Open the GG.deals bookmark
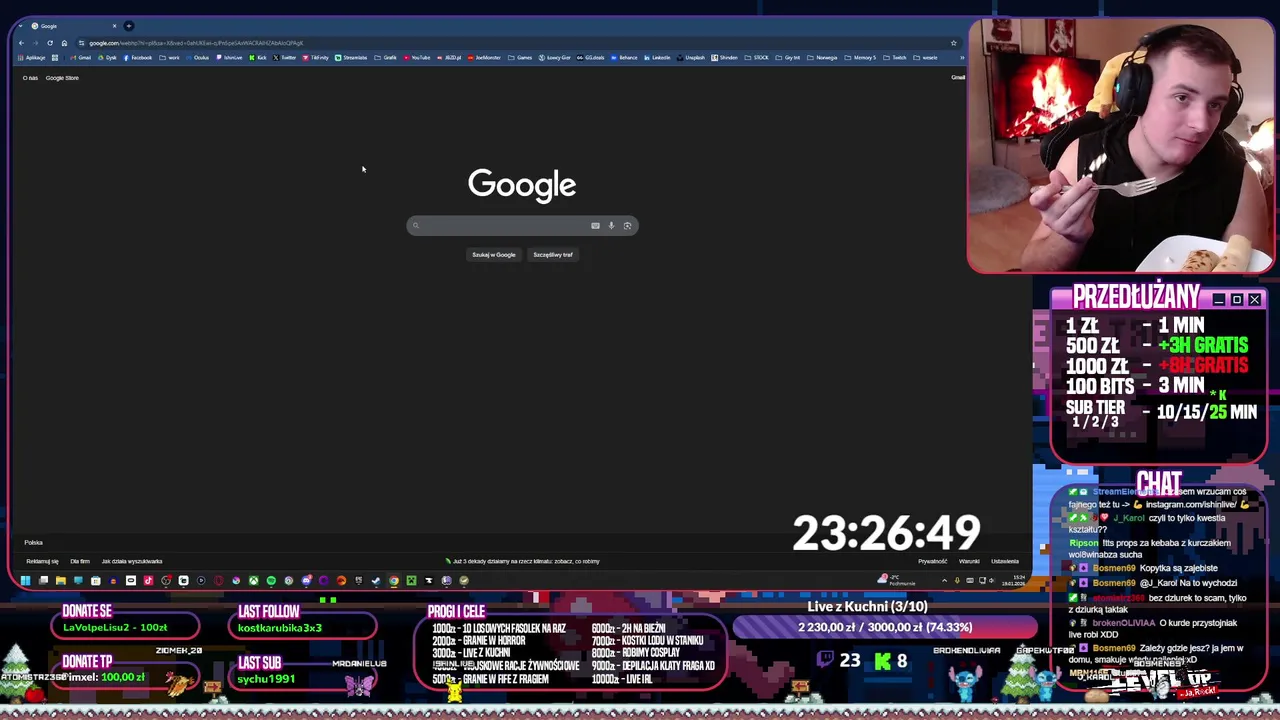 pos(591,57)
